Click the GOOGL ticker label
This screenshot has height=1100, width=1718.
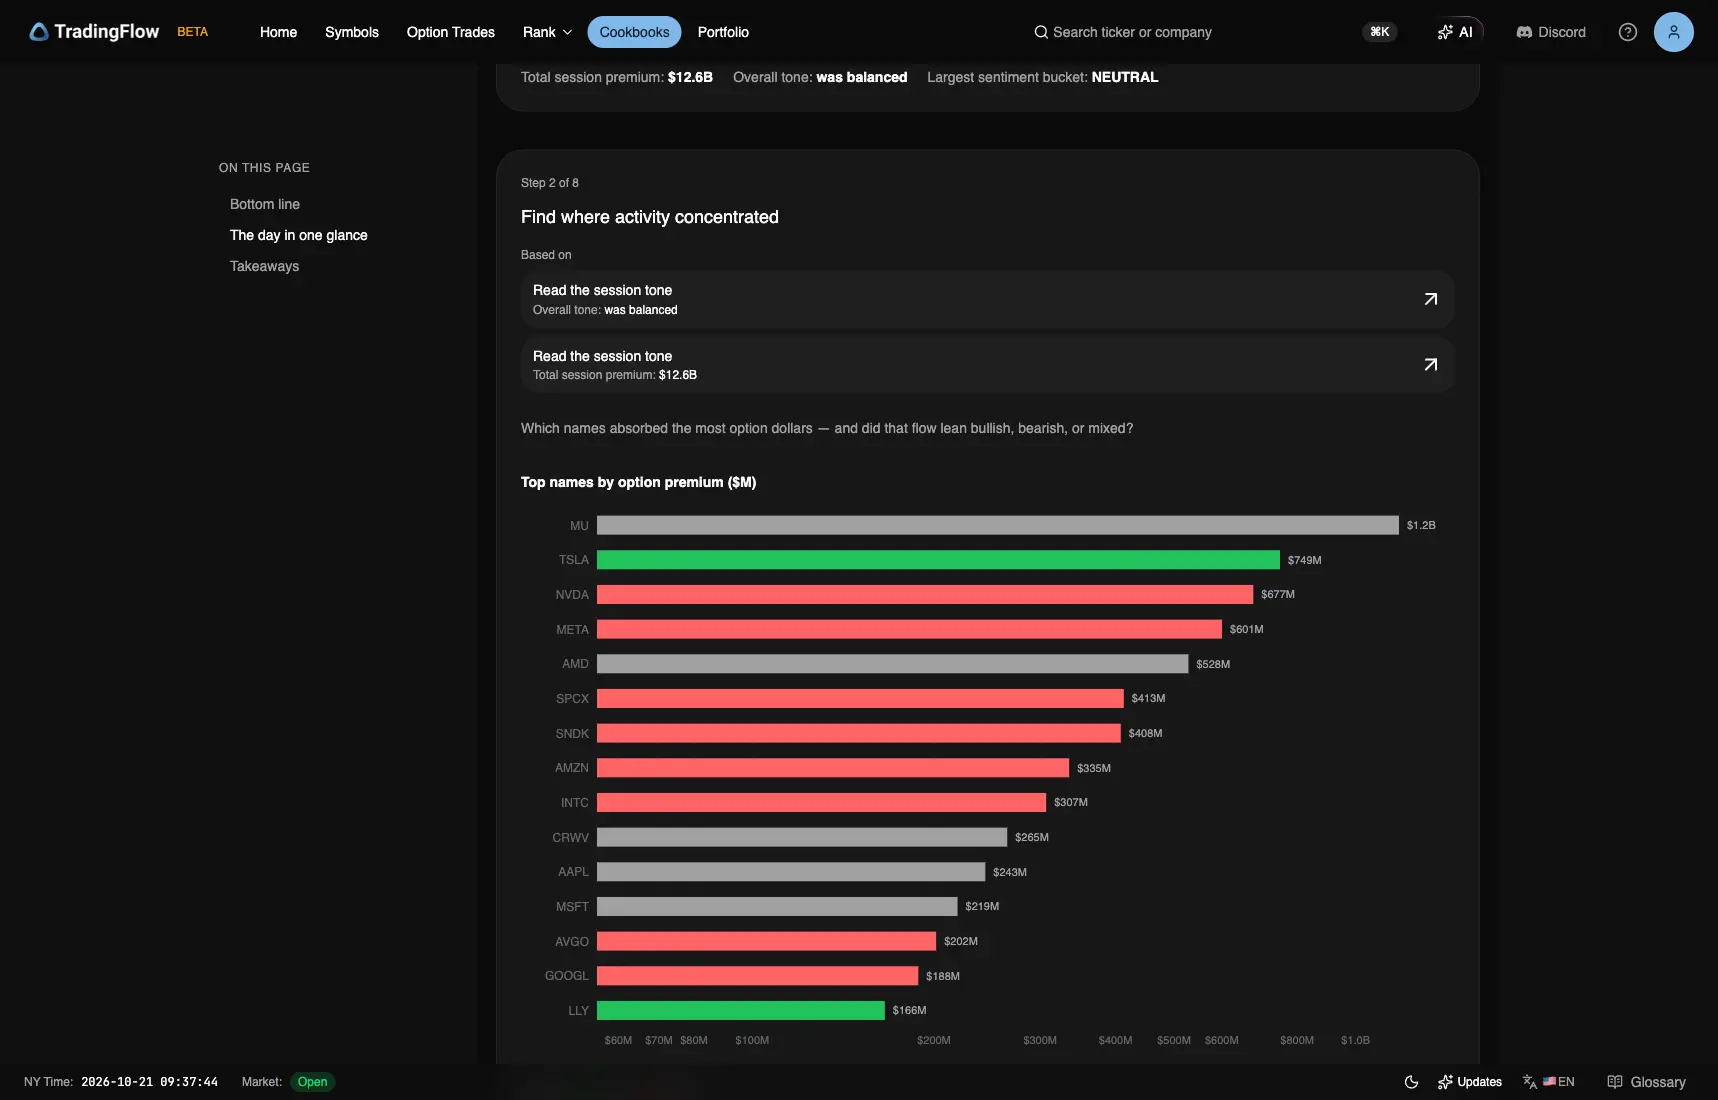click(x=566, y=976)
